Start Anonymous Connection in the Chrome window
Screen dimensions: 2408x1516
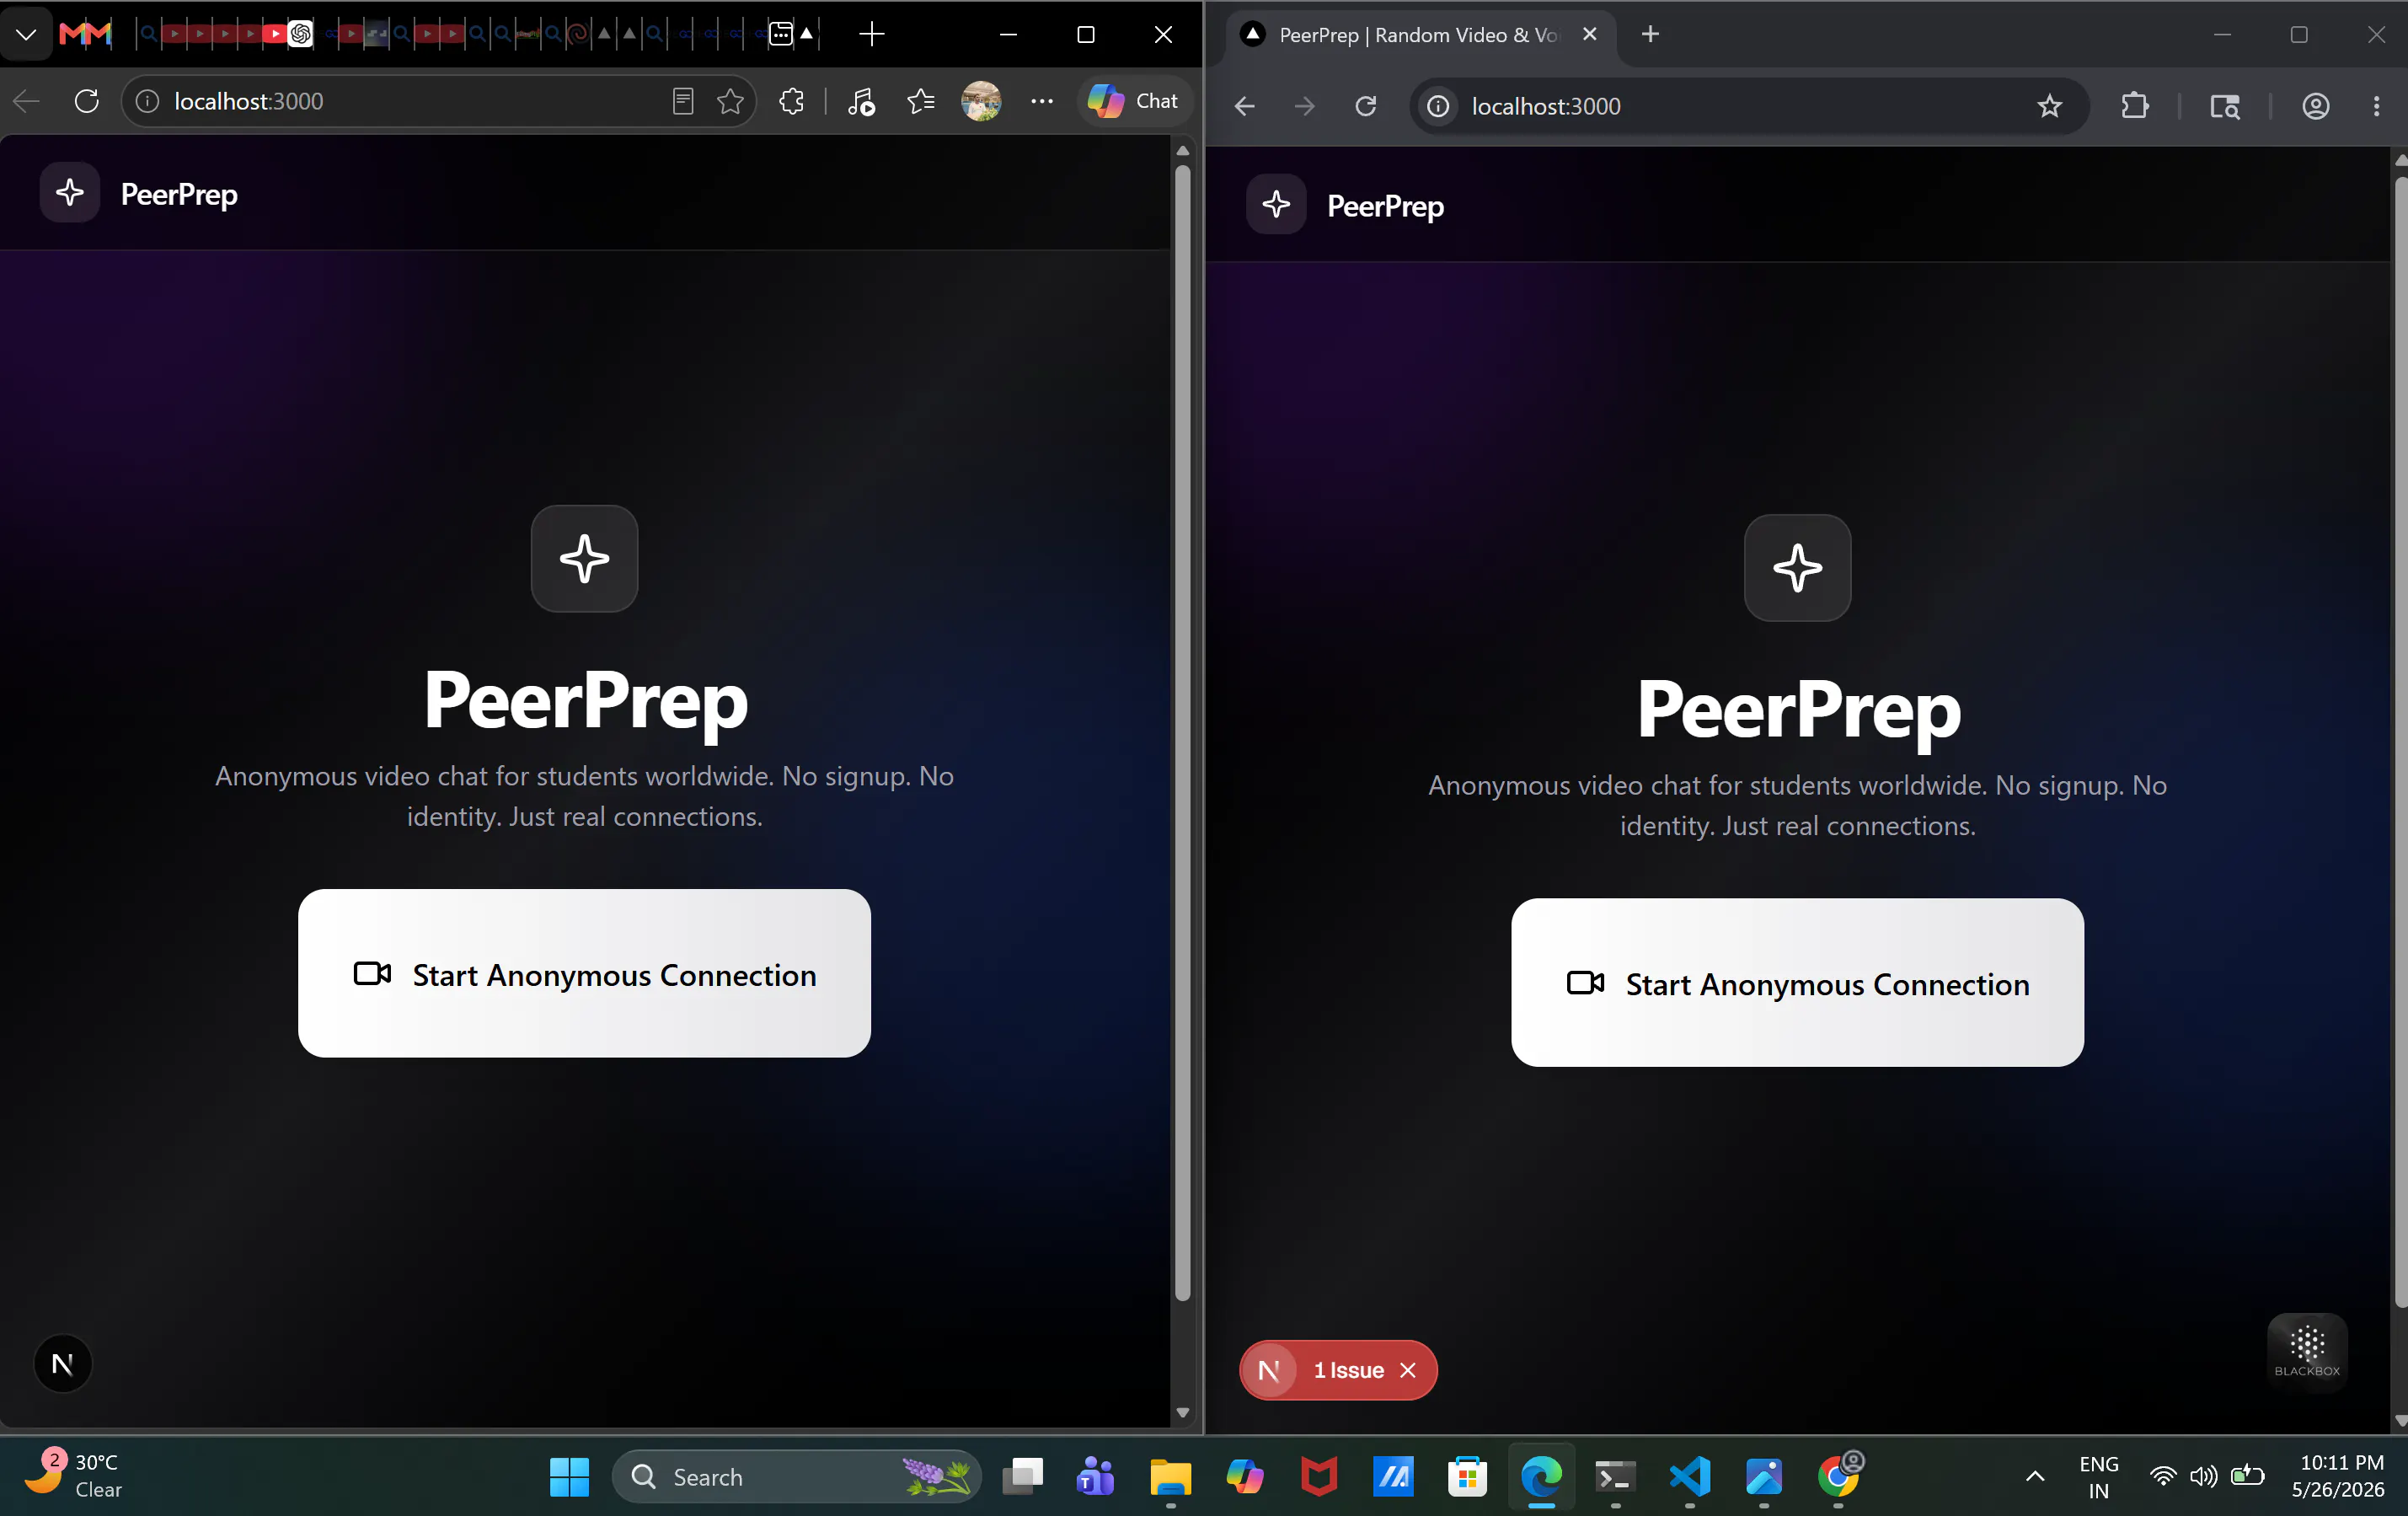point(1797,982)
